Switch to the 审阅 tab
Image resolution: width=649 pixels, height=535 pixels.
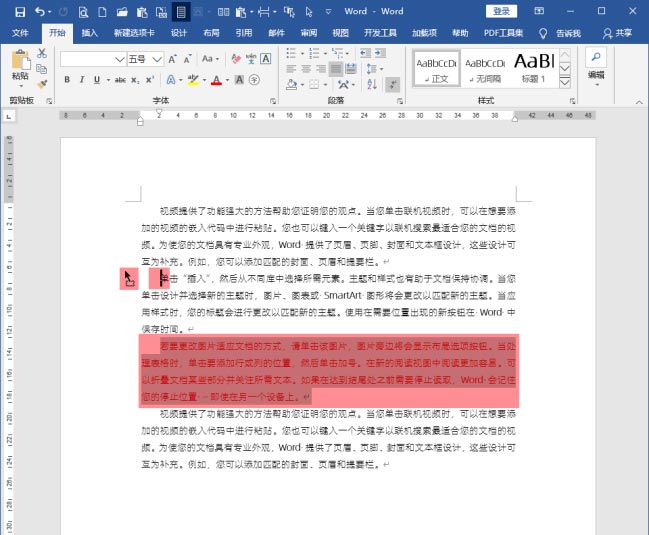coord(309,33)
